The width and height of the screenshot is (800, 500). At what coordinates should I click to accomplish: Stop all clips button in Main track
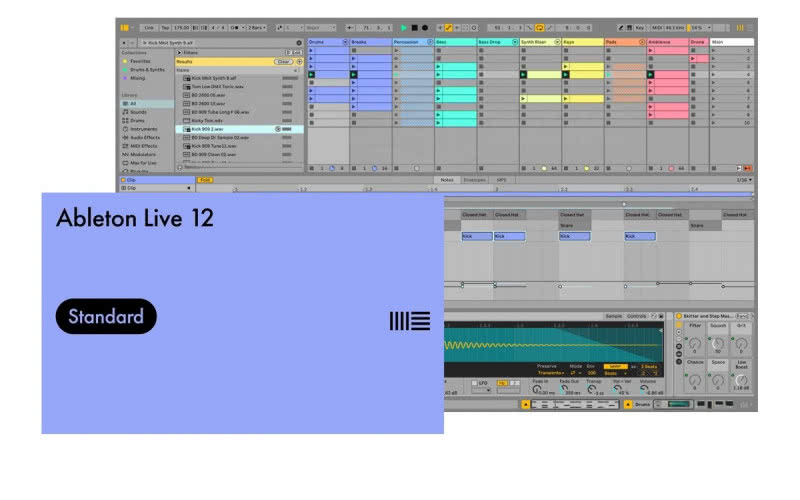pyautogui.click(x=714, y=168)
